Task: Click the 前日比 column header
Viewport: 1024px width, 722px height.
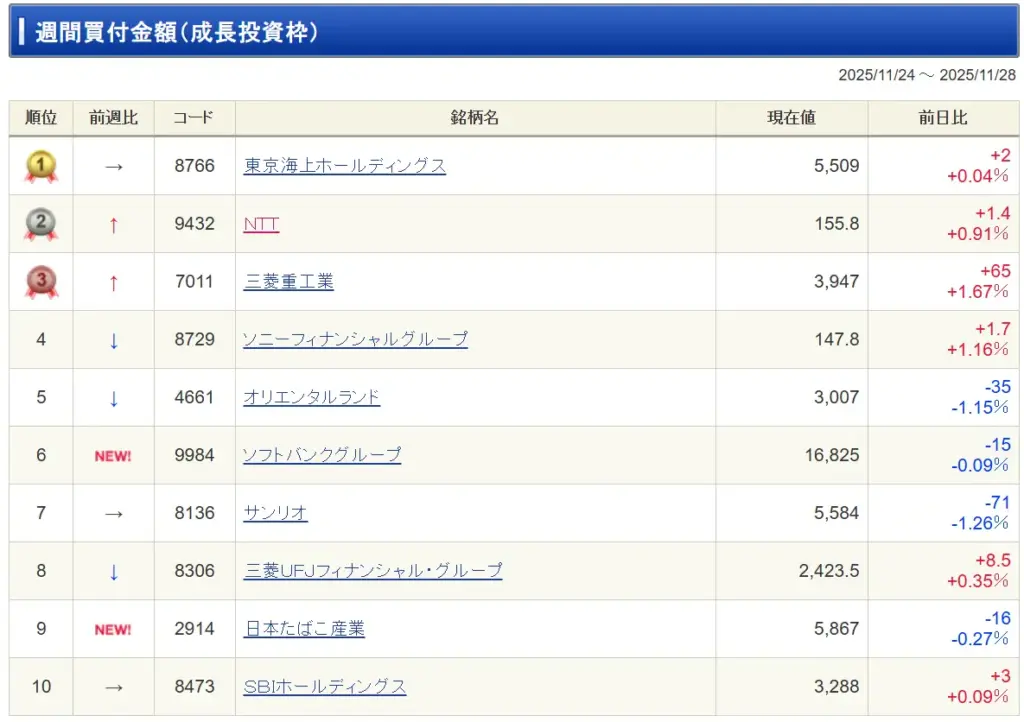Action: pos(943,118)
